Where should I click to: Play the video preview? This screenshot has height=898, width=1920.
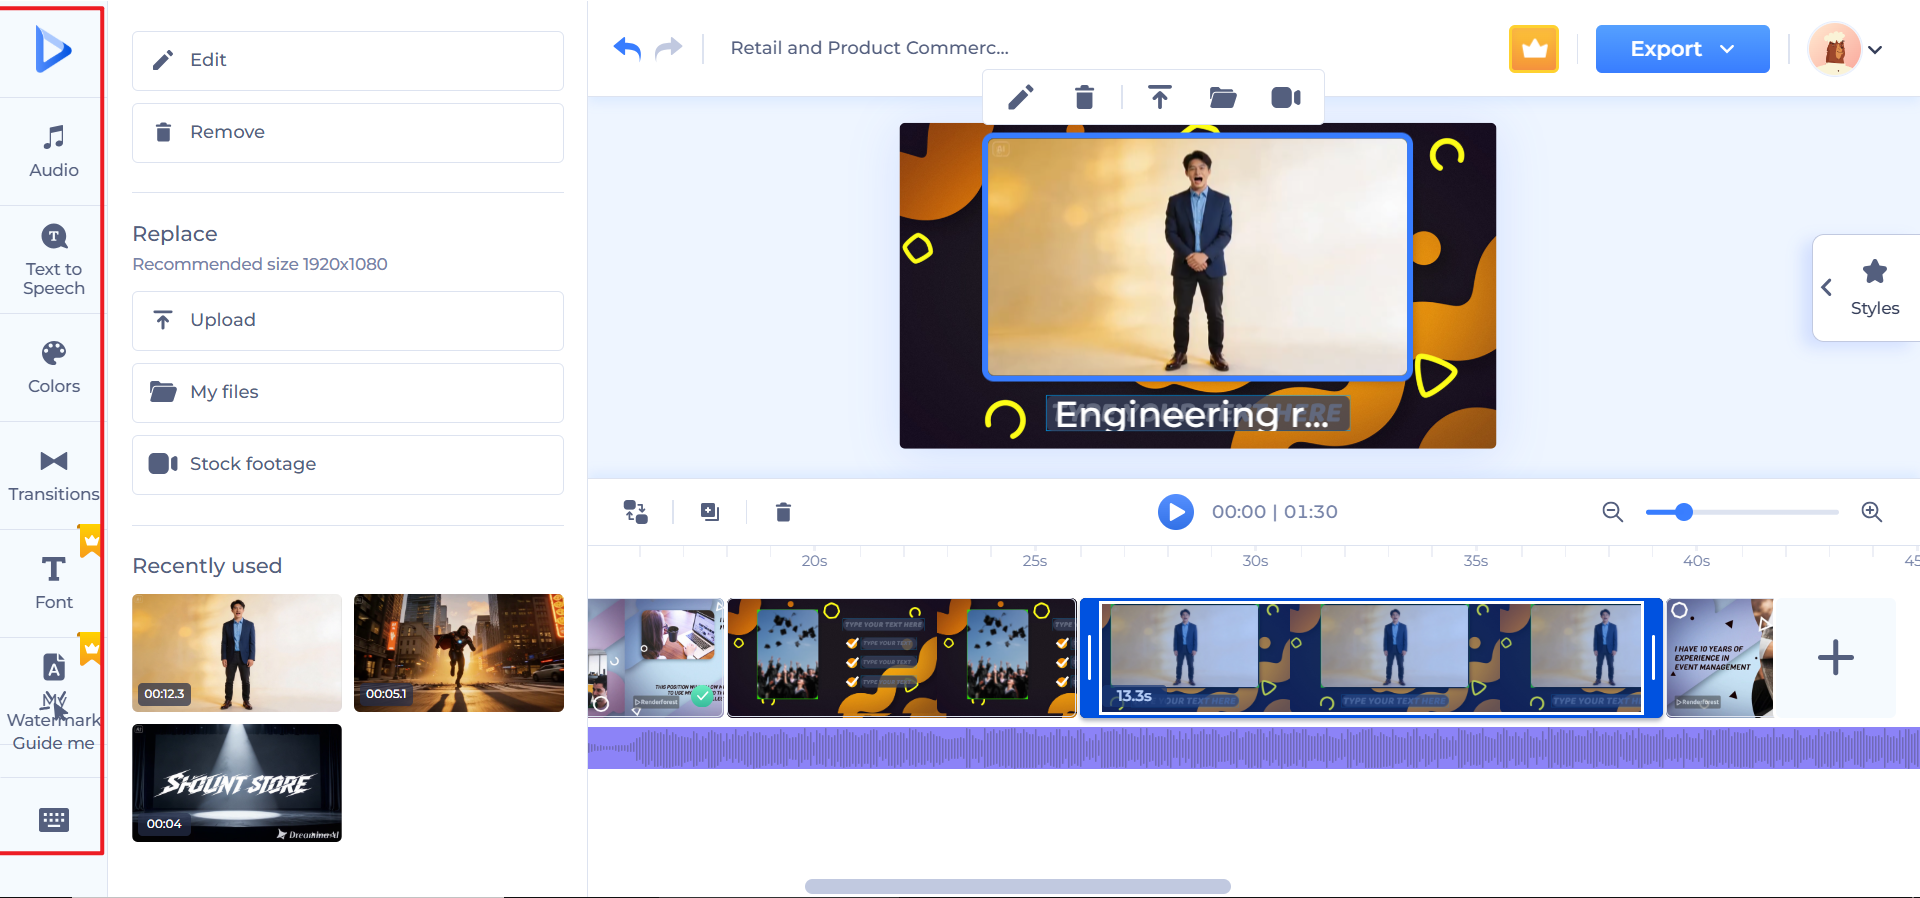[x=1176, y=512]
